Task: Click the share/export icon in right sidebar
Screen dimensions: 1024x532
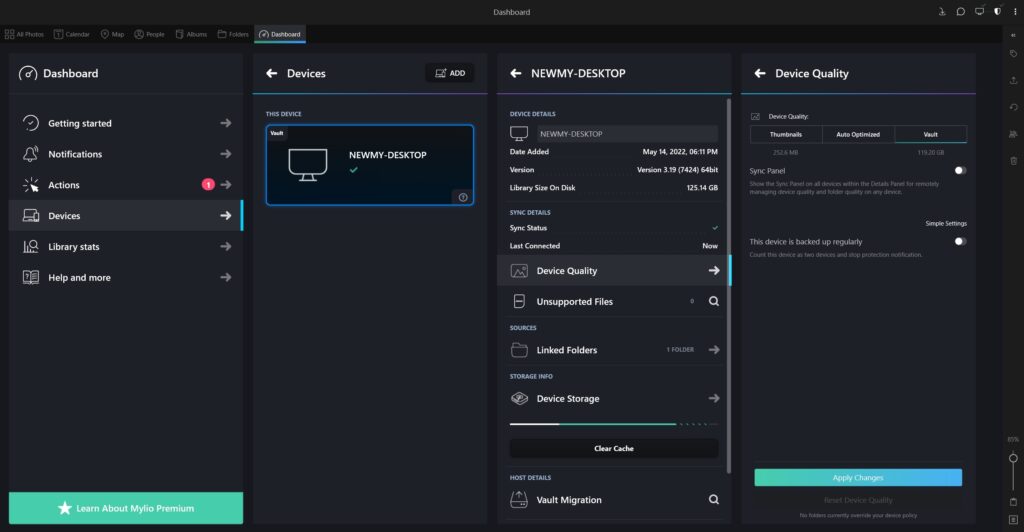Action: tap(1013, 80)
